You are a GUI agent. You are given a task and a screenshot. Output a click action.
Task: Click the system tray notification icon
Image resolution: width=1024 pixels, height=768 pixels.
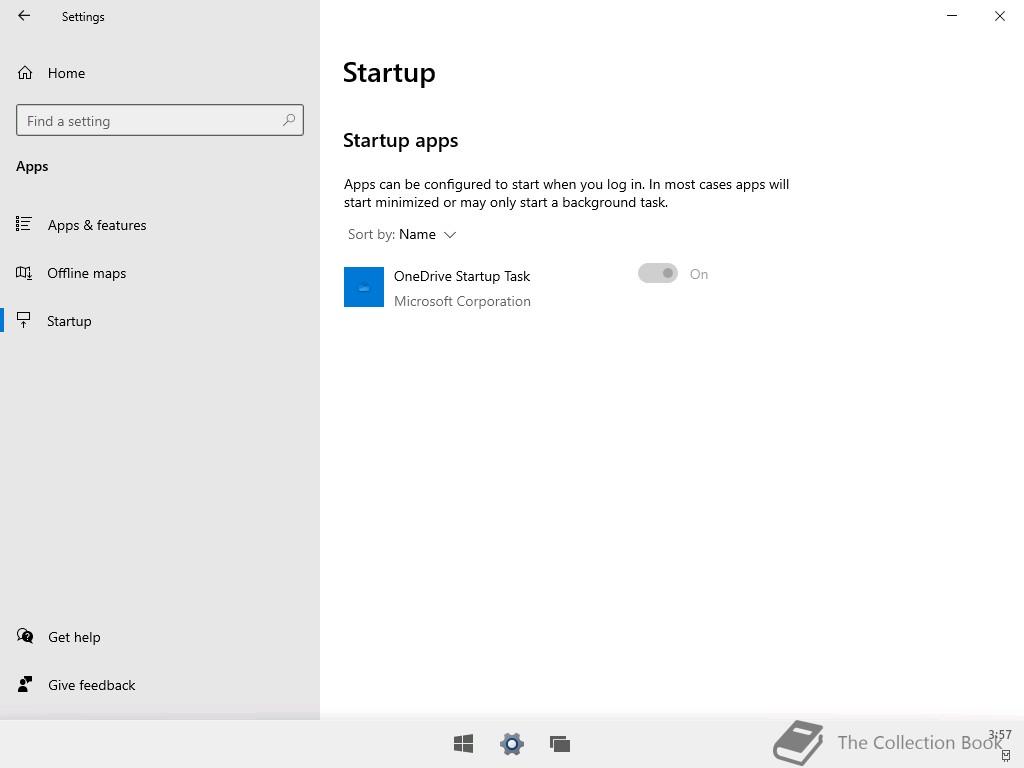[x=1006, y=756]
